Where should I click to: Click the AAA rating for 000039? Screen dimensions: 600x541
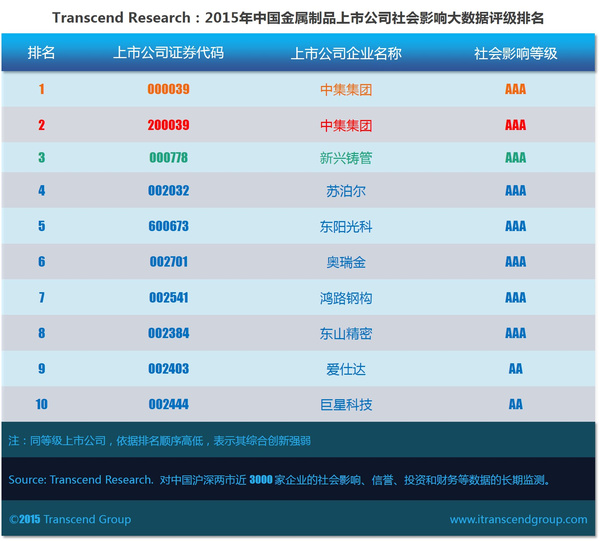[x=515, y=89]
